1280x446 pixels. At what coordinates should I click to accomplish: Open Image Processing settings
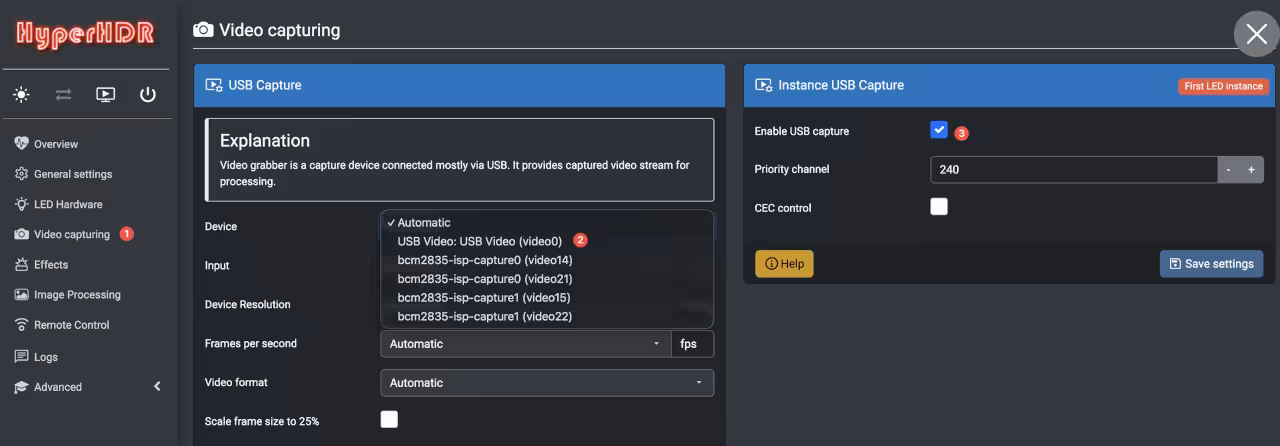(x=77, y=294)
